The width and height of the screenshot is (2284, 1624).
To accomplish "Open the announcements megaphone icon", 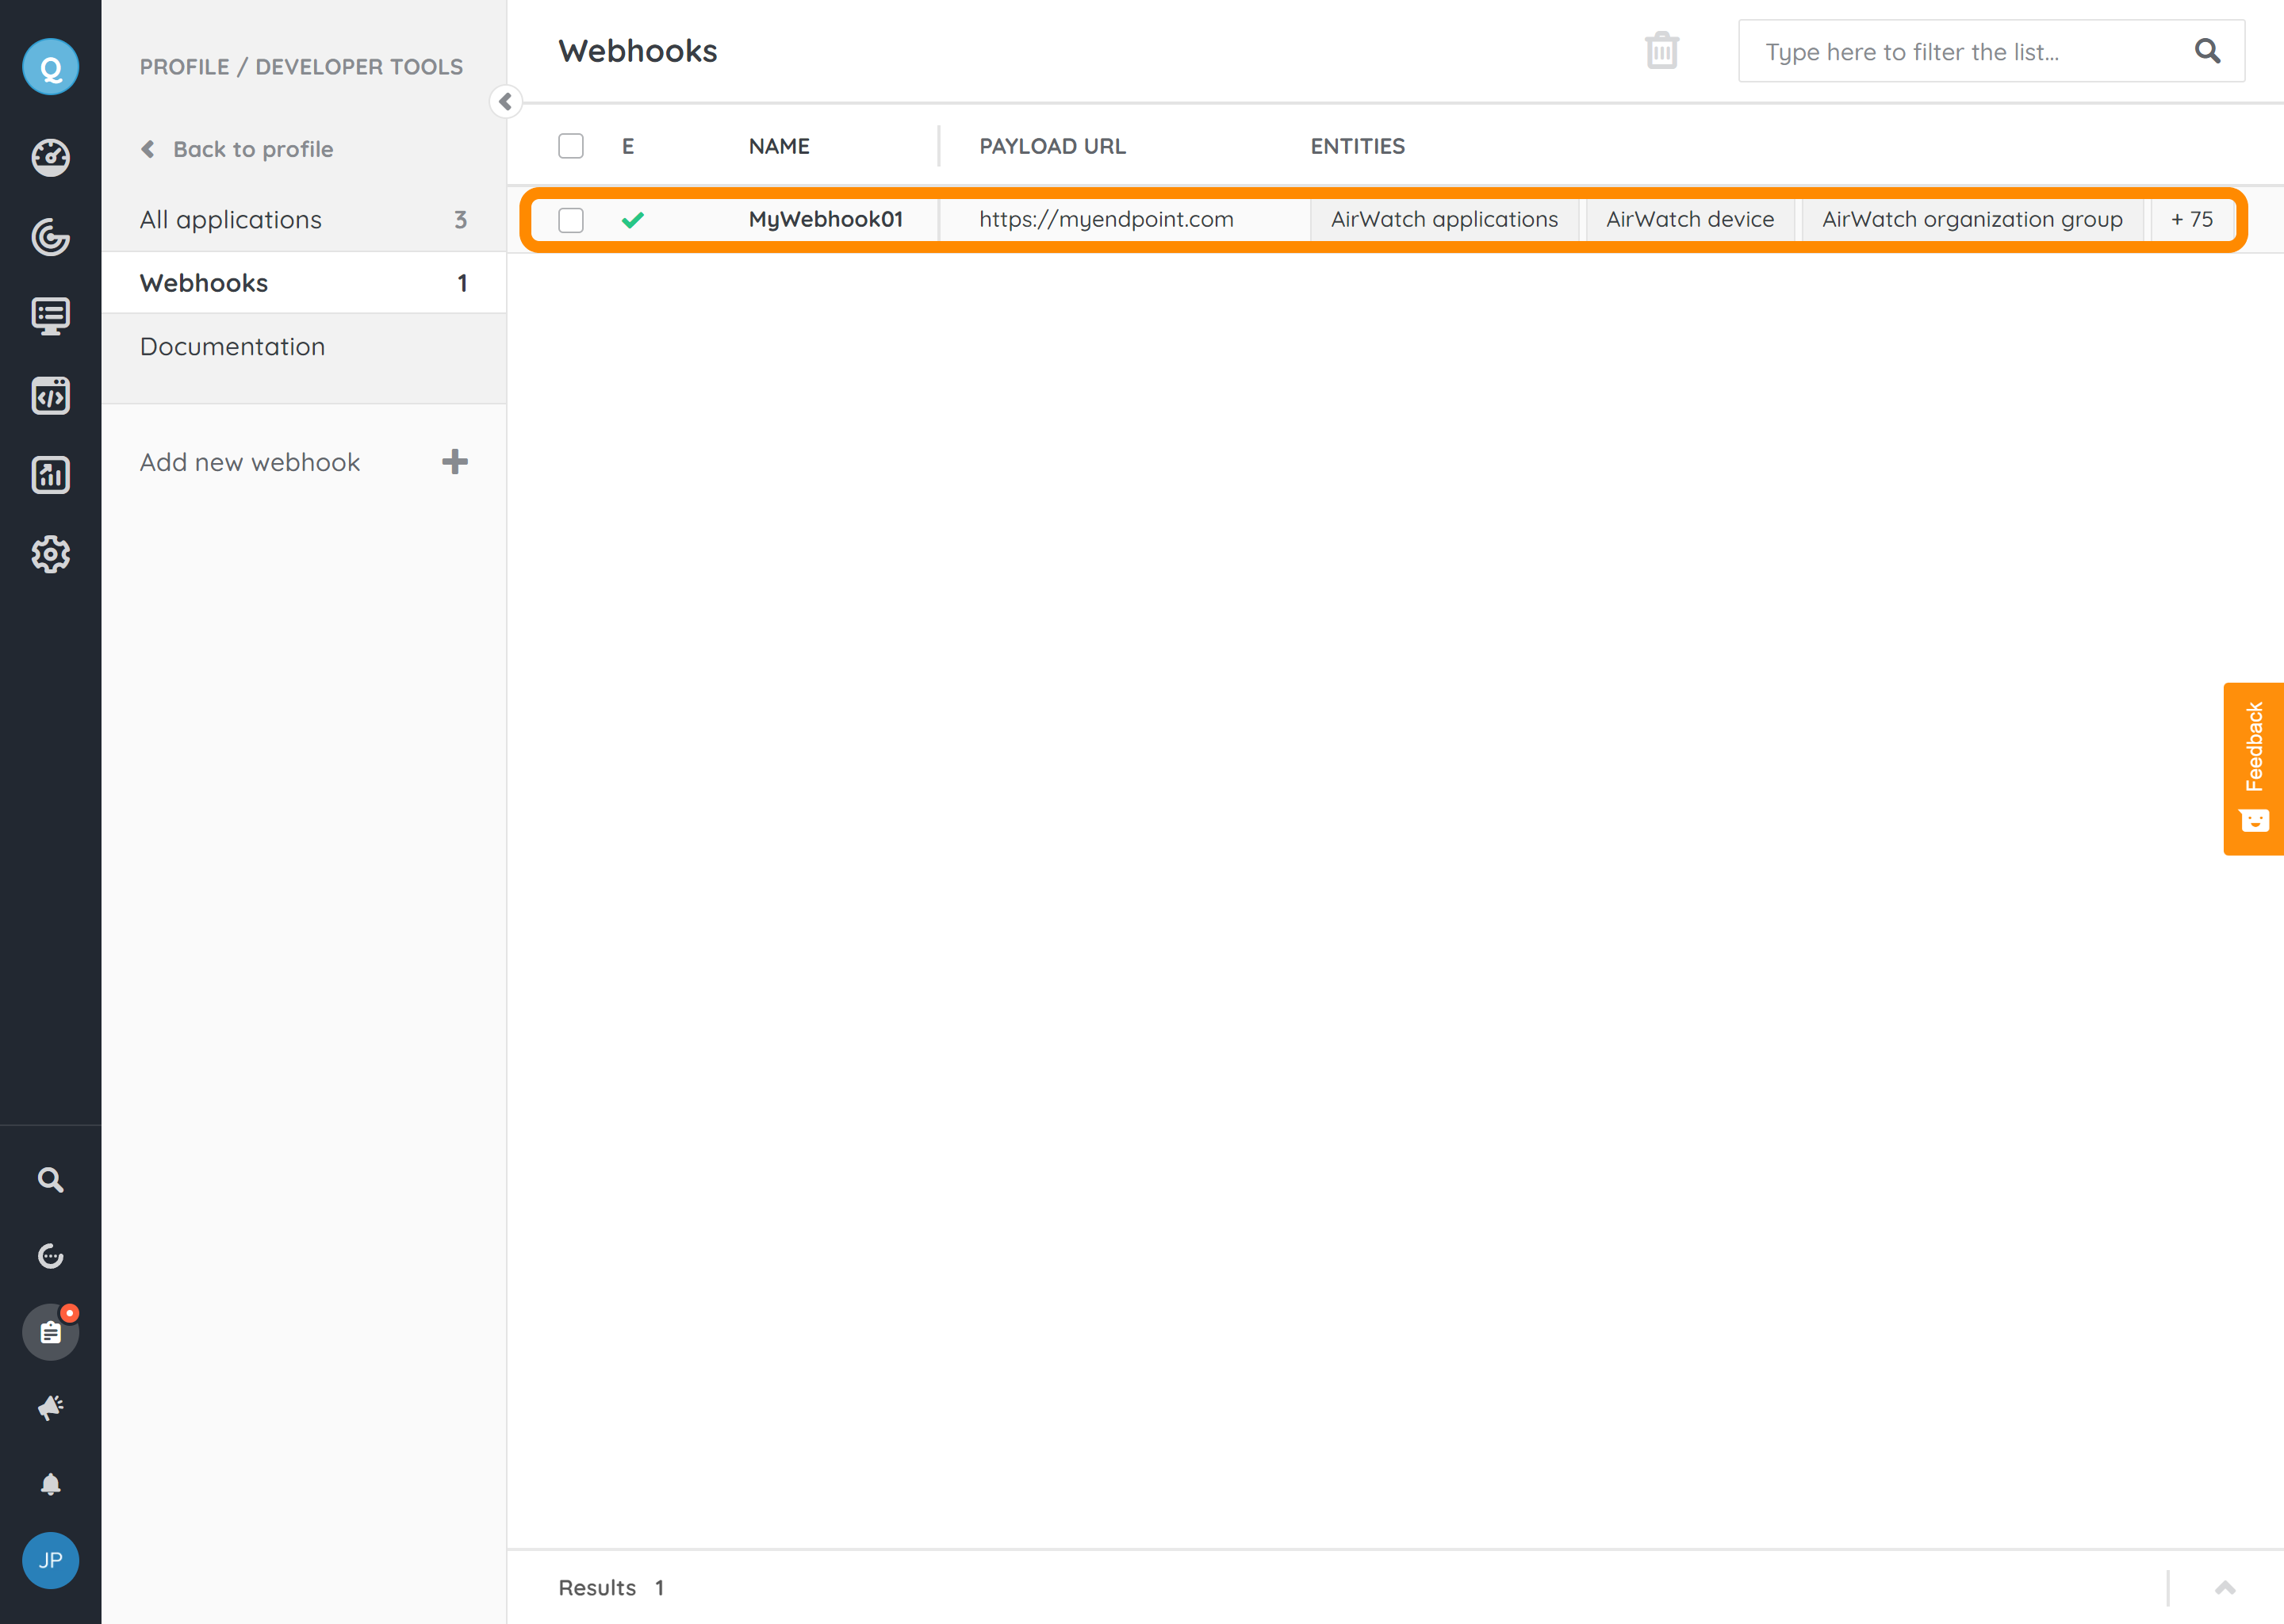I will [x=50, y=1406].
